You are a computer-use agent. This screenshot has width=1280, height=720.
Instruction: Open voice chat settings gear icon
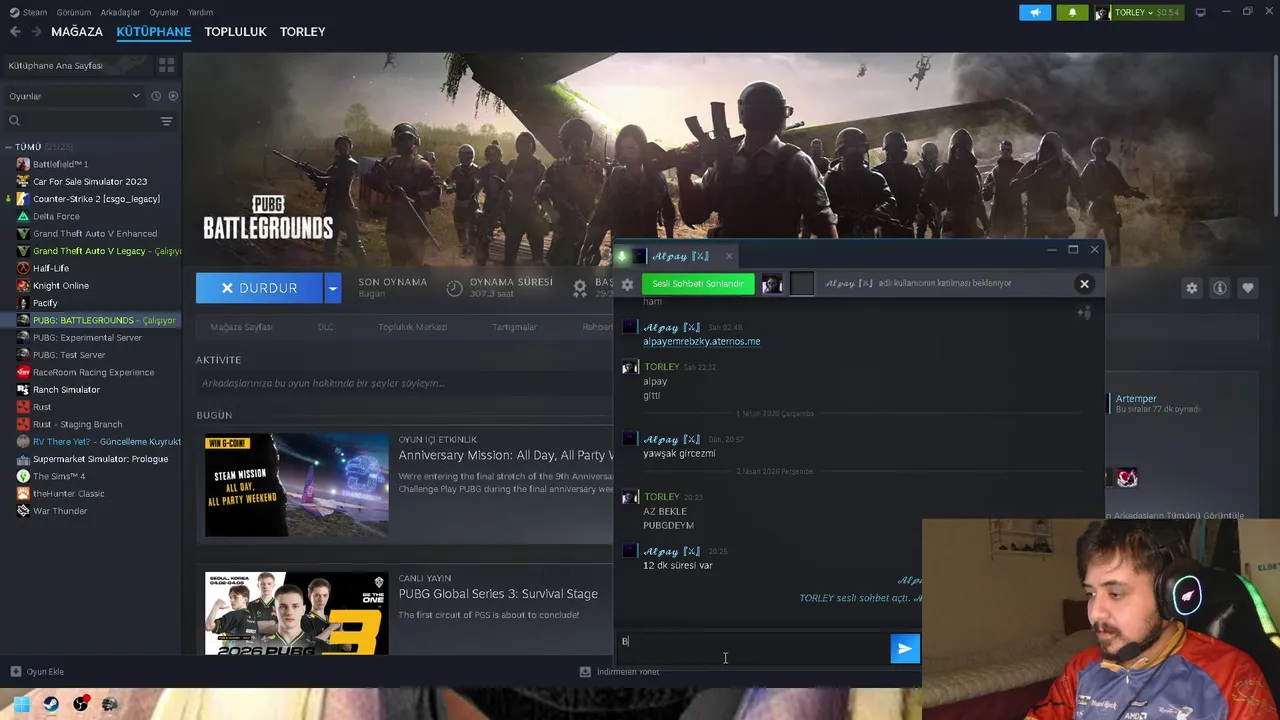(x=627, y=284)
